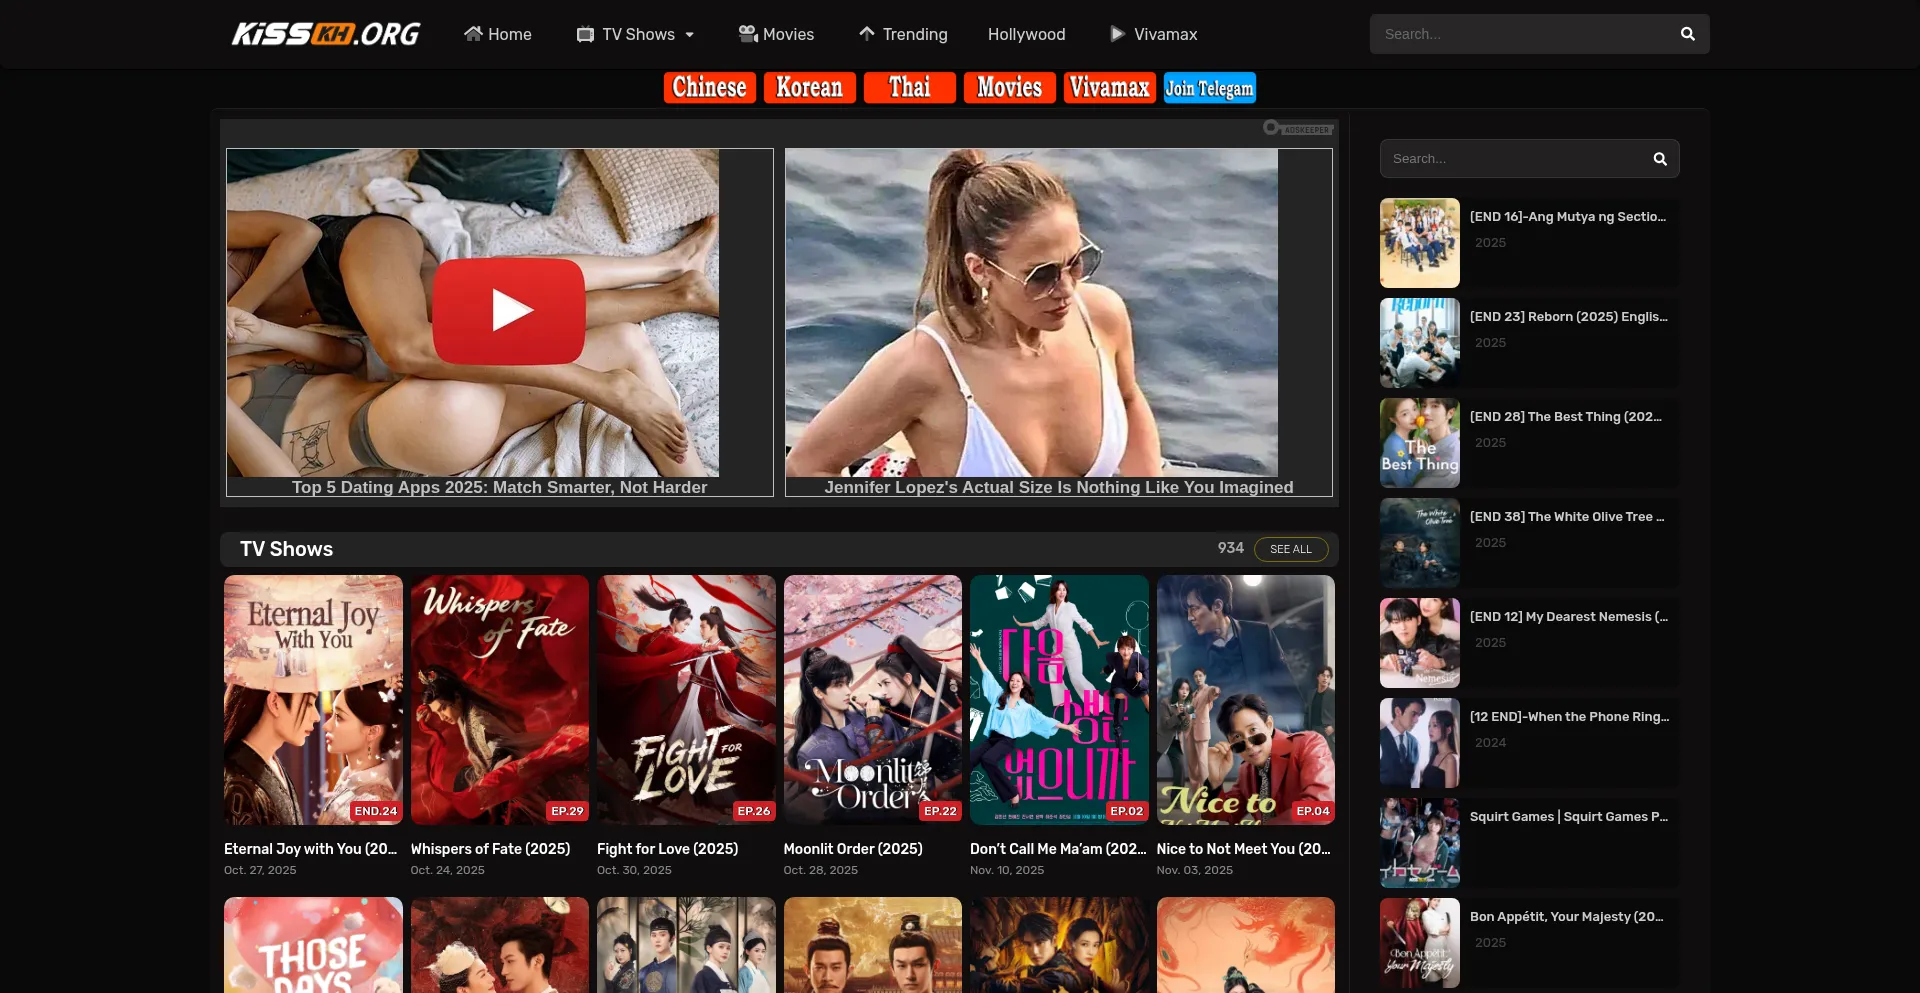Screen dimensions: 1920x993
Task: Open the Home nav link
Action: point(497,34)
